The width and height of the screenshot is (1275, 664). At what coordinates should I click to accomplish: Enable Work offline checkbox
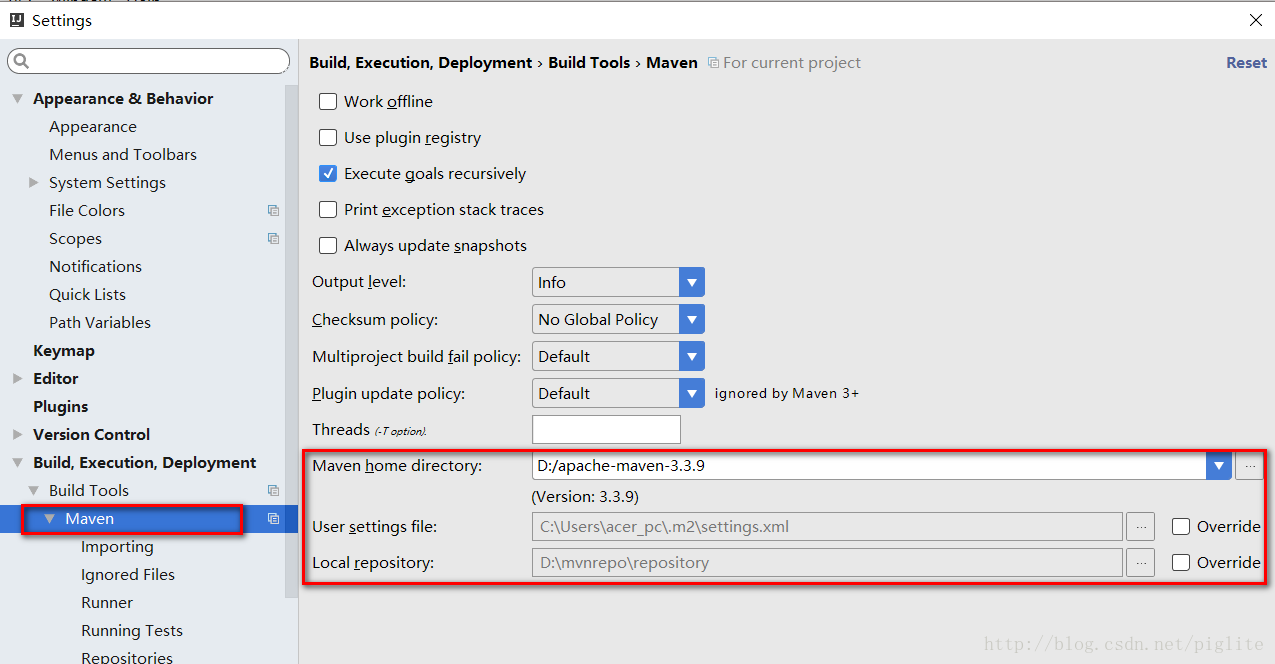tap(328, 101)
